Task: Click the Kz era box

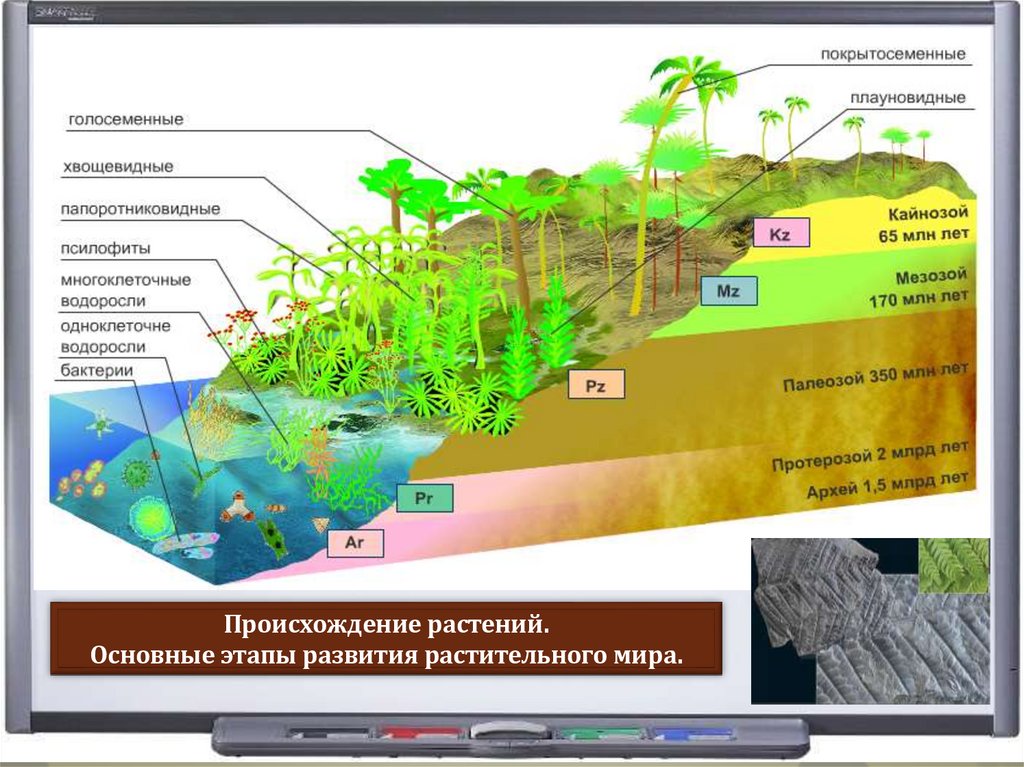Action: [x=781, y=233]
